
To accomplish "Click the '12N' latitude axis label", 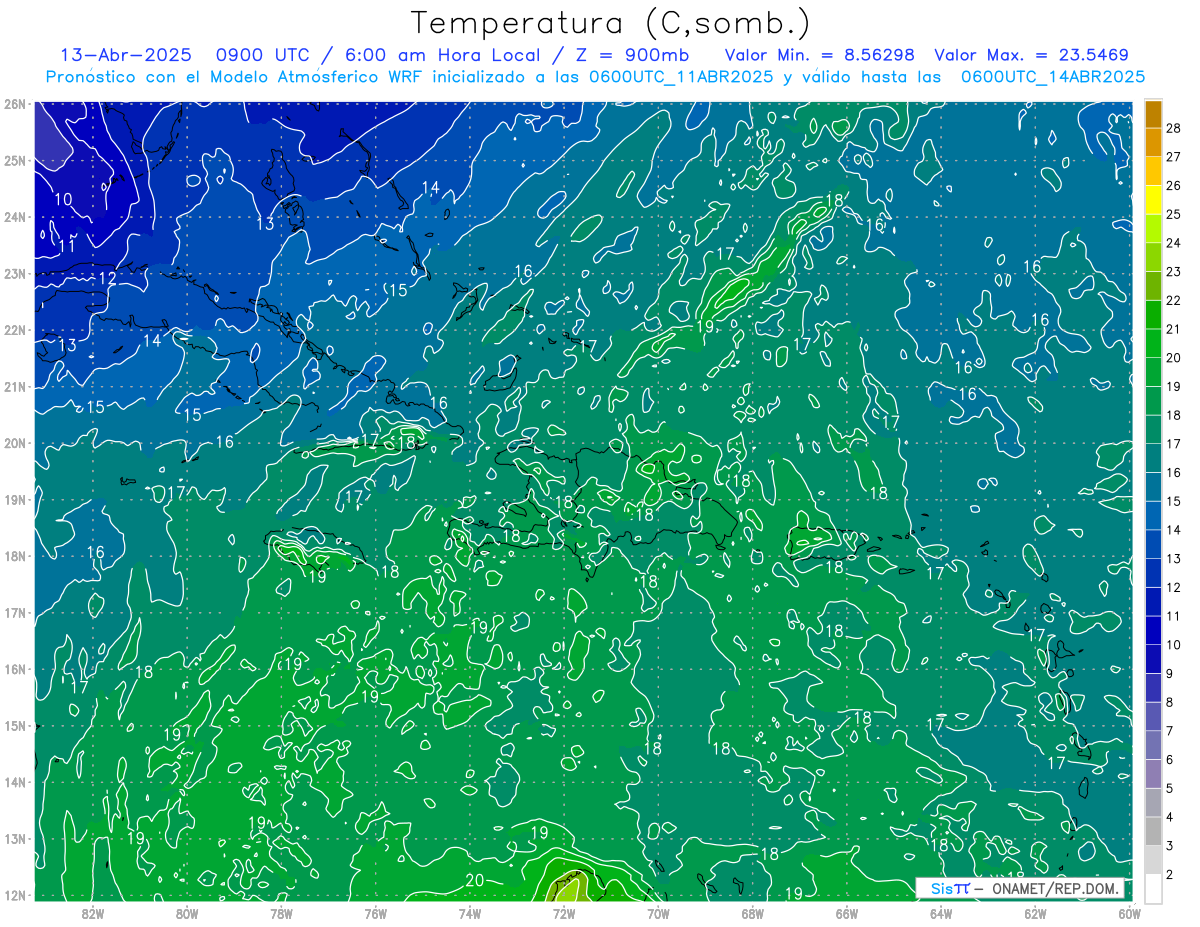I will tap(14, 895).
